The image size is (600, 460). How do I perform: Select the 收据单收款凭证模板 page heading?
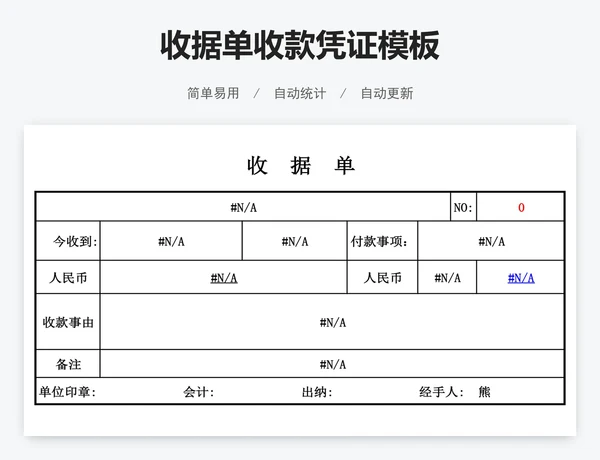point(300,46)
